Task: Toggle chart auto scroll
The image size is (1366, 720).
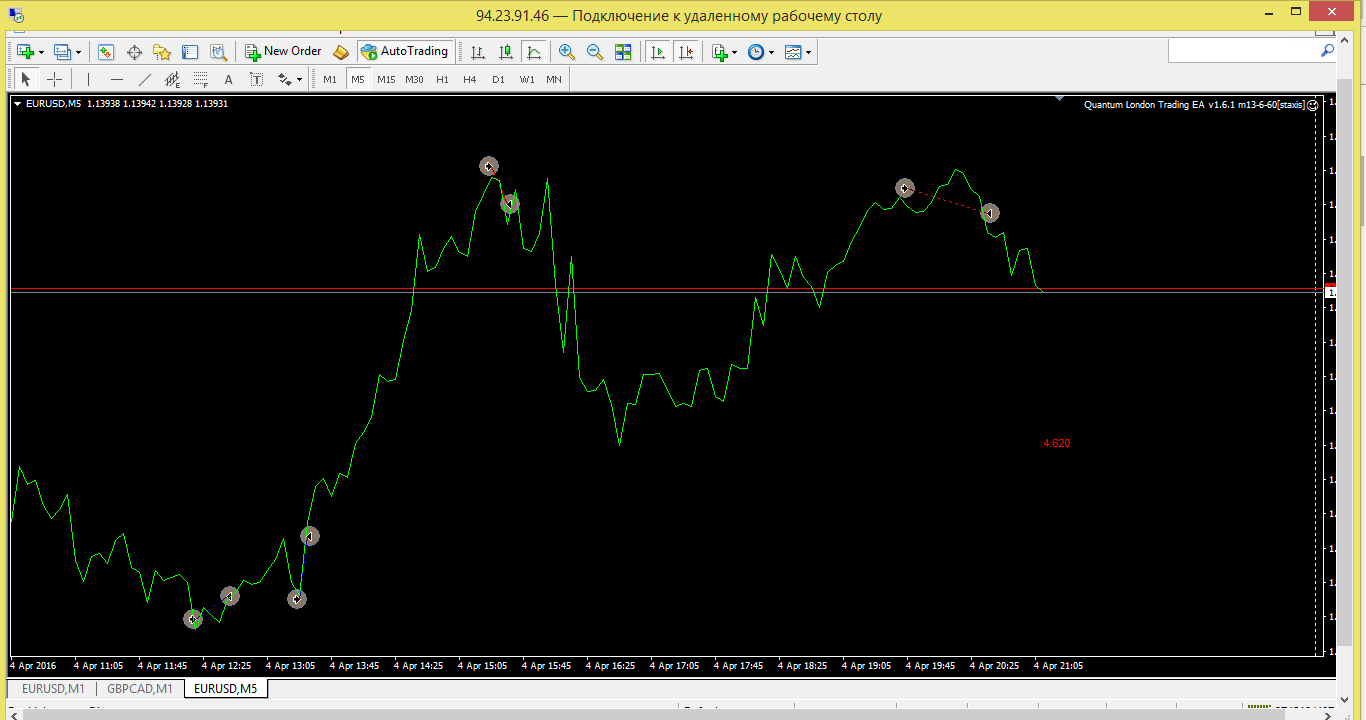Action: [658, 52]
